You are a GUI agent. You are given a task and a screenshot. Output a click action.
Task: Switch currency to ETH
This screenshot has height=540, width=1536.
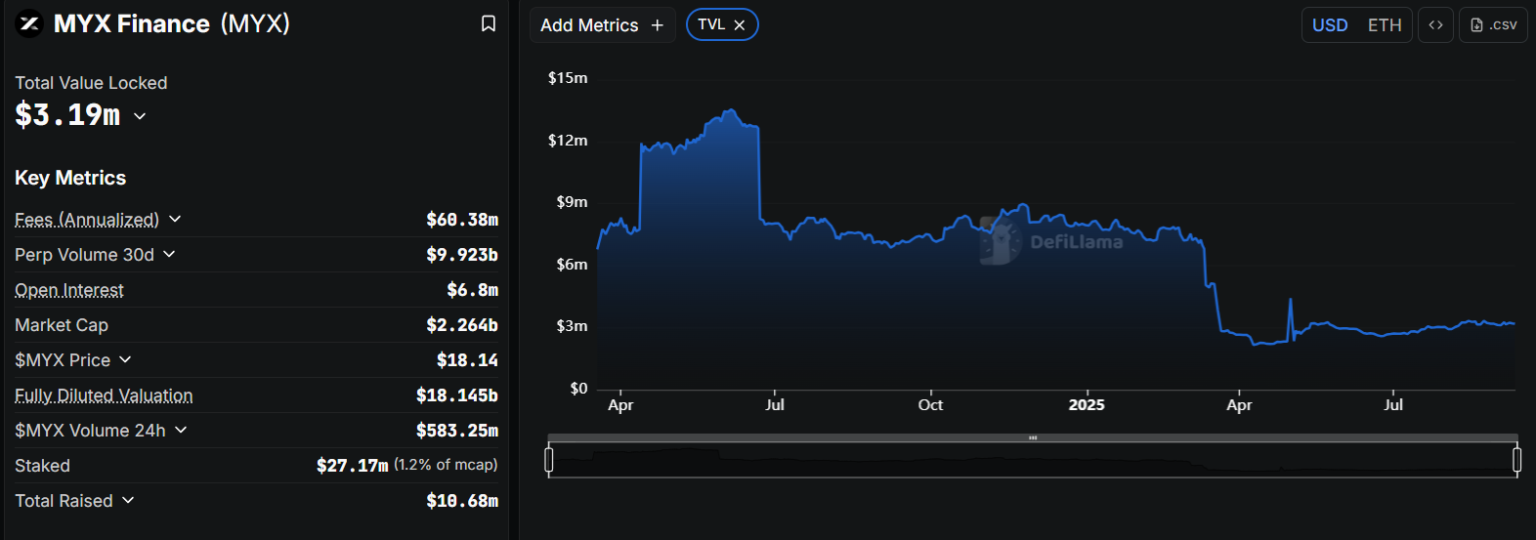[x=1384, y=25]
